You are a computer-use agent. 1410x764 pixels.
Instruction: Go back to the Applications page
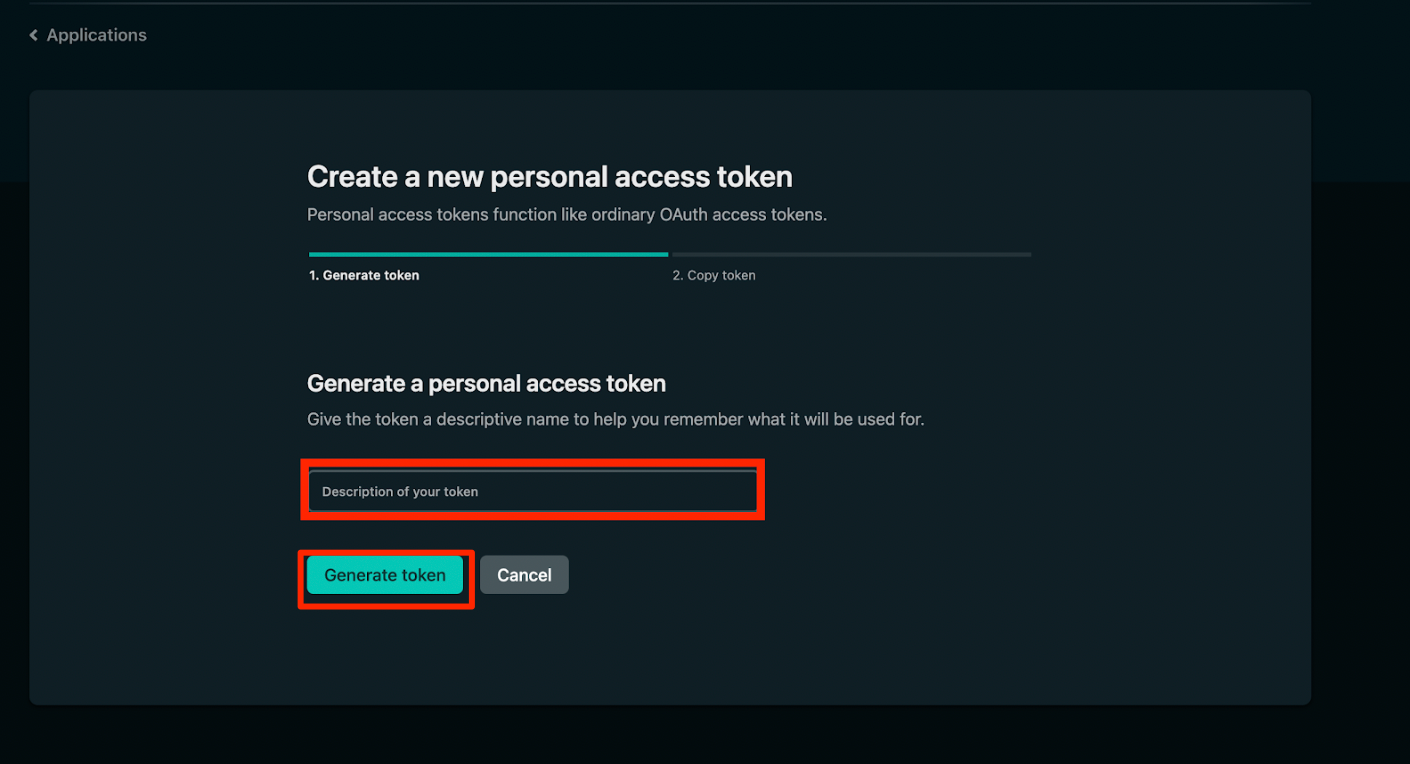pos(96,36)
